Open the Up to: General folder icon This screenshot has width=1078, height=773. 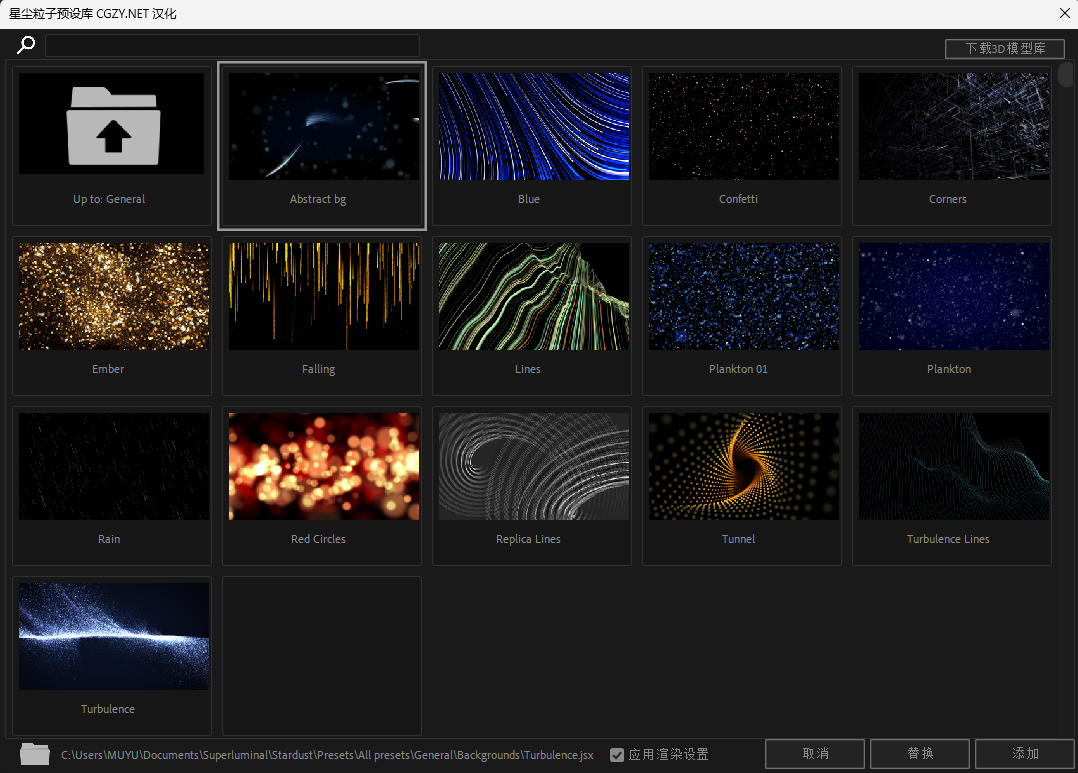(113, 126)
